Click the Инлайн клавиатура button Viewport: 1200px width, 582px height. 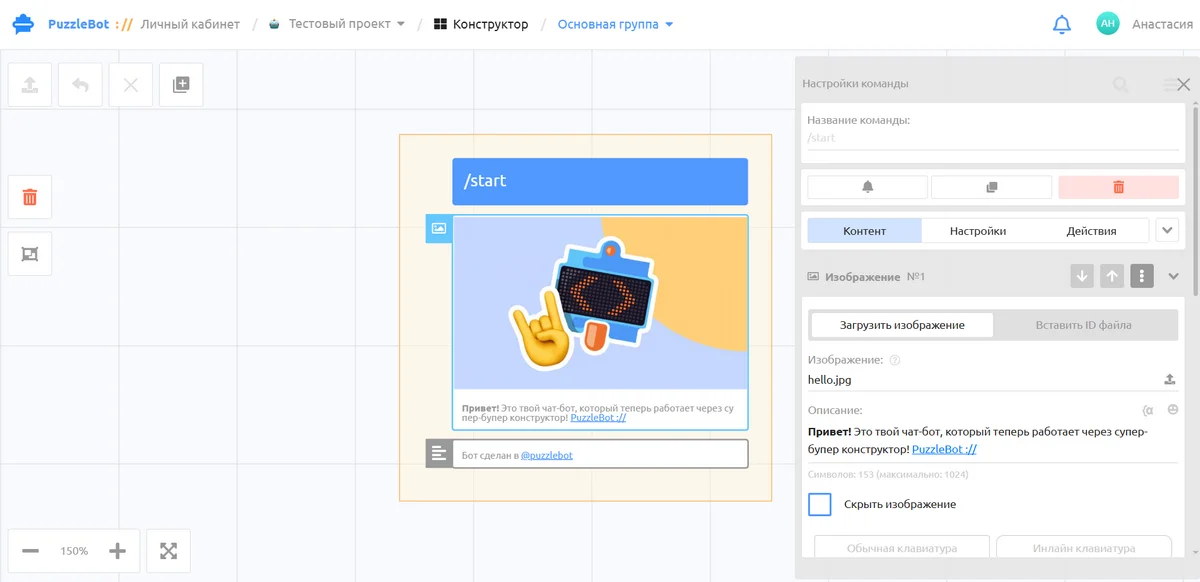pos(1084,547)
